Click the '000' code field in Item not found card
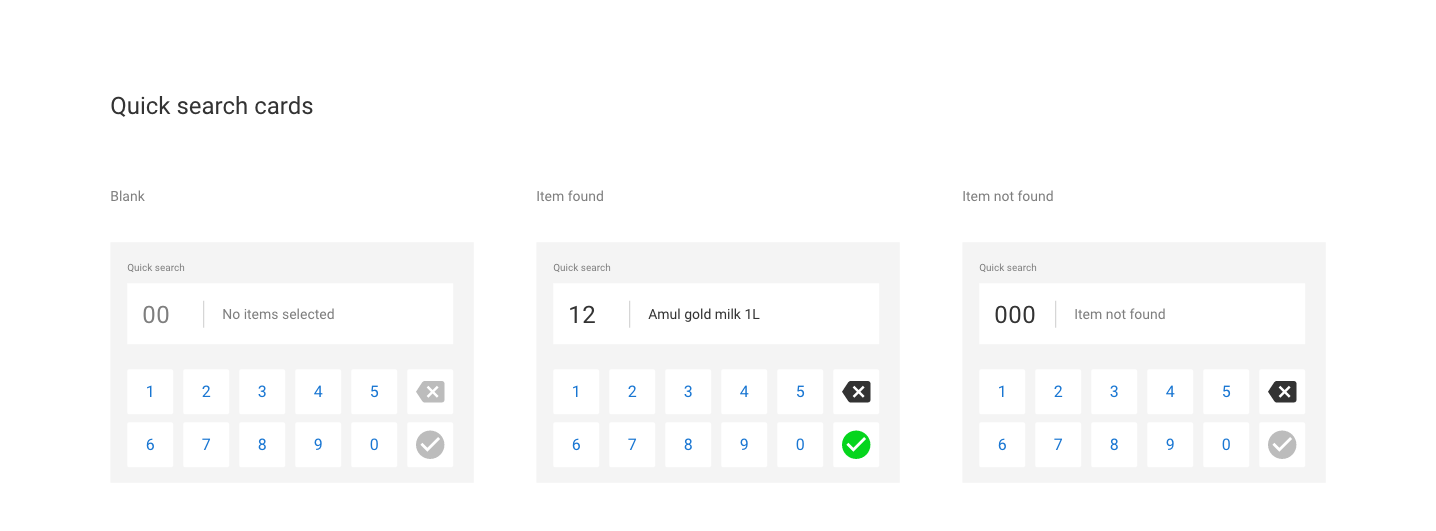The image size is (1436, 531). (1014, 315)
